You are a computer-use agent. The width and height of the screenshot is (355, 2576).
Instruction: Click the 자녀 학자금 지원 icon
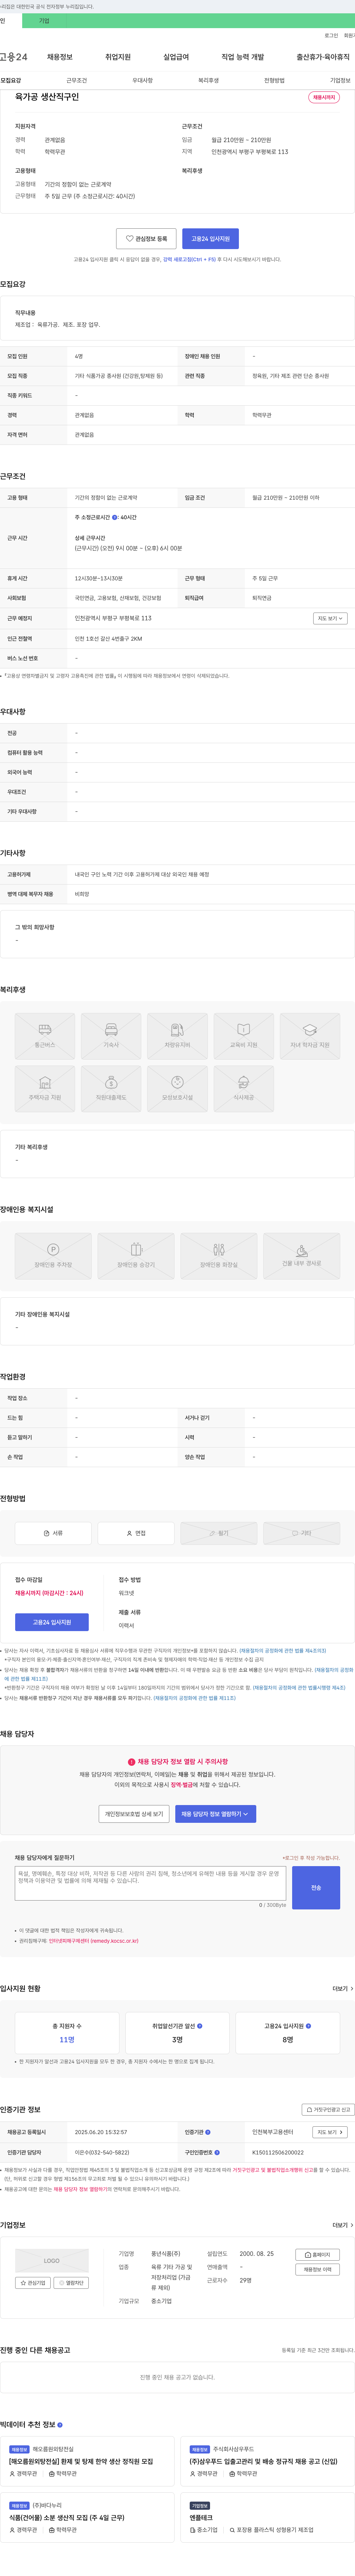click(x=310, y=1036)
